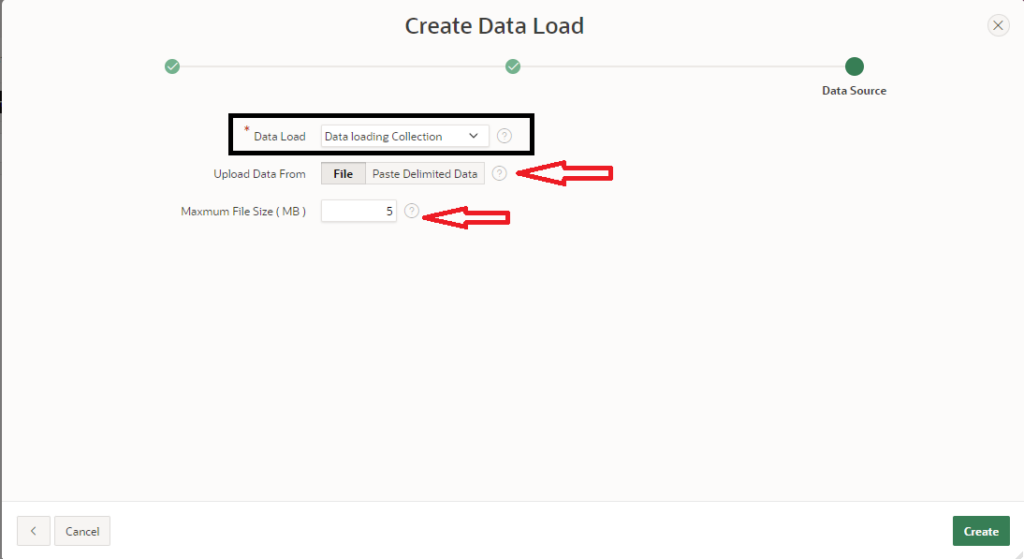Select the current Data Source step circle

[854, 67]
